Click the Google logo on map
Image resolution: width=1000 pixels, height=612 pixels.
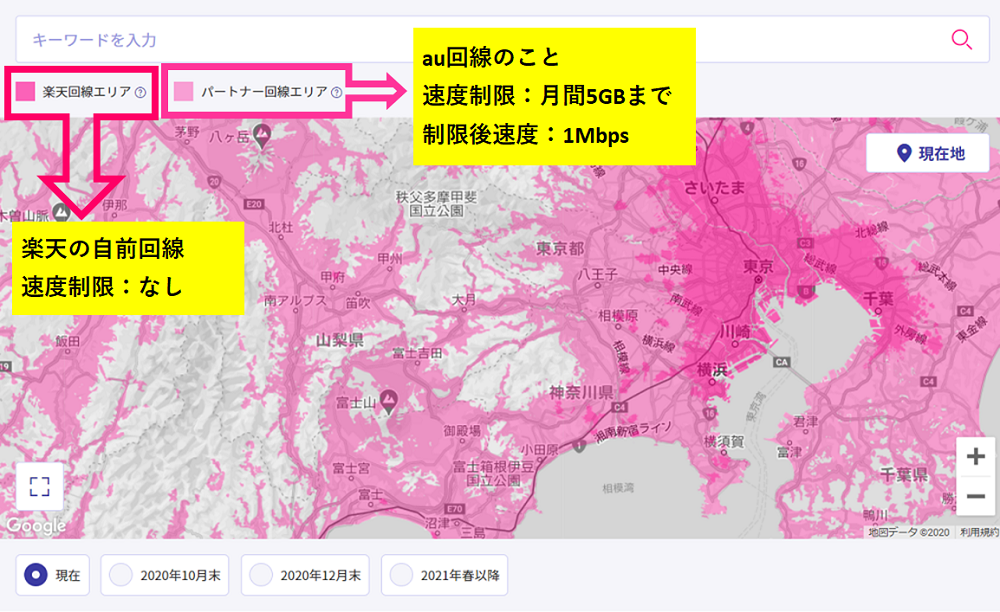coord(36,525)
